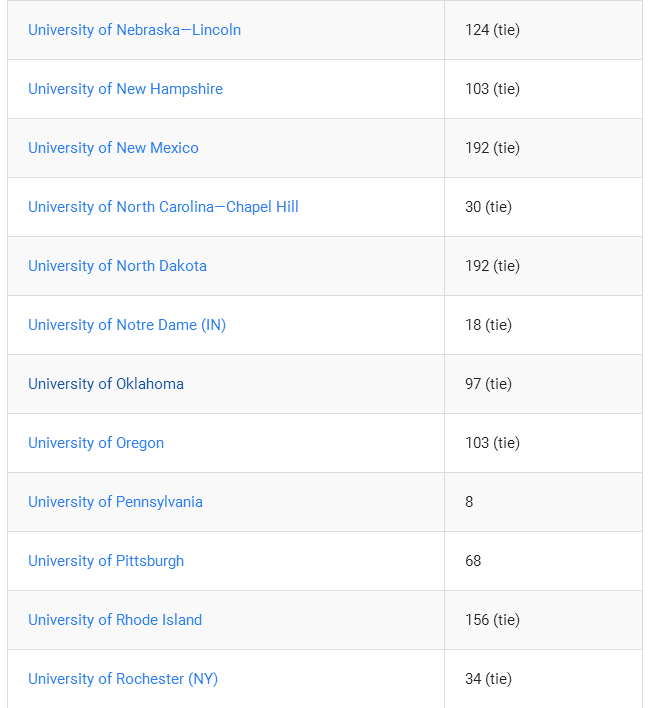This screenshot has width=648, height=708.
Task: Follow the University of North Dakota link
Action: pyautogui.click(x=117, y=266)
